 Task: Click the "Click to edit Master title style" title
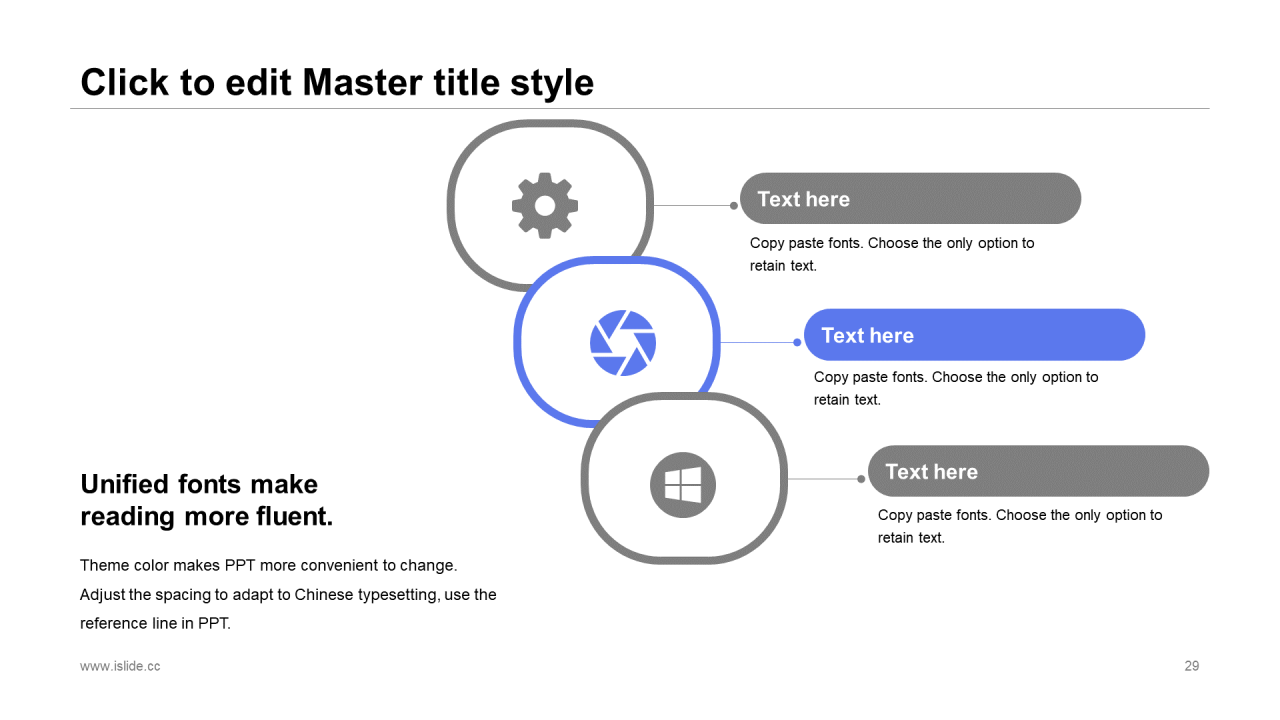[x=337, y=82]
